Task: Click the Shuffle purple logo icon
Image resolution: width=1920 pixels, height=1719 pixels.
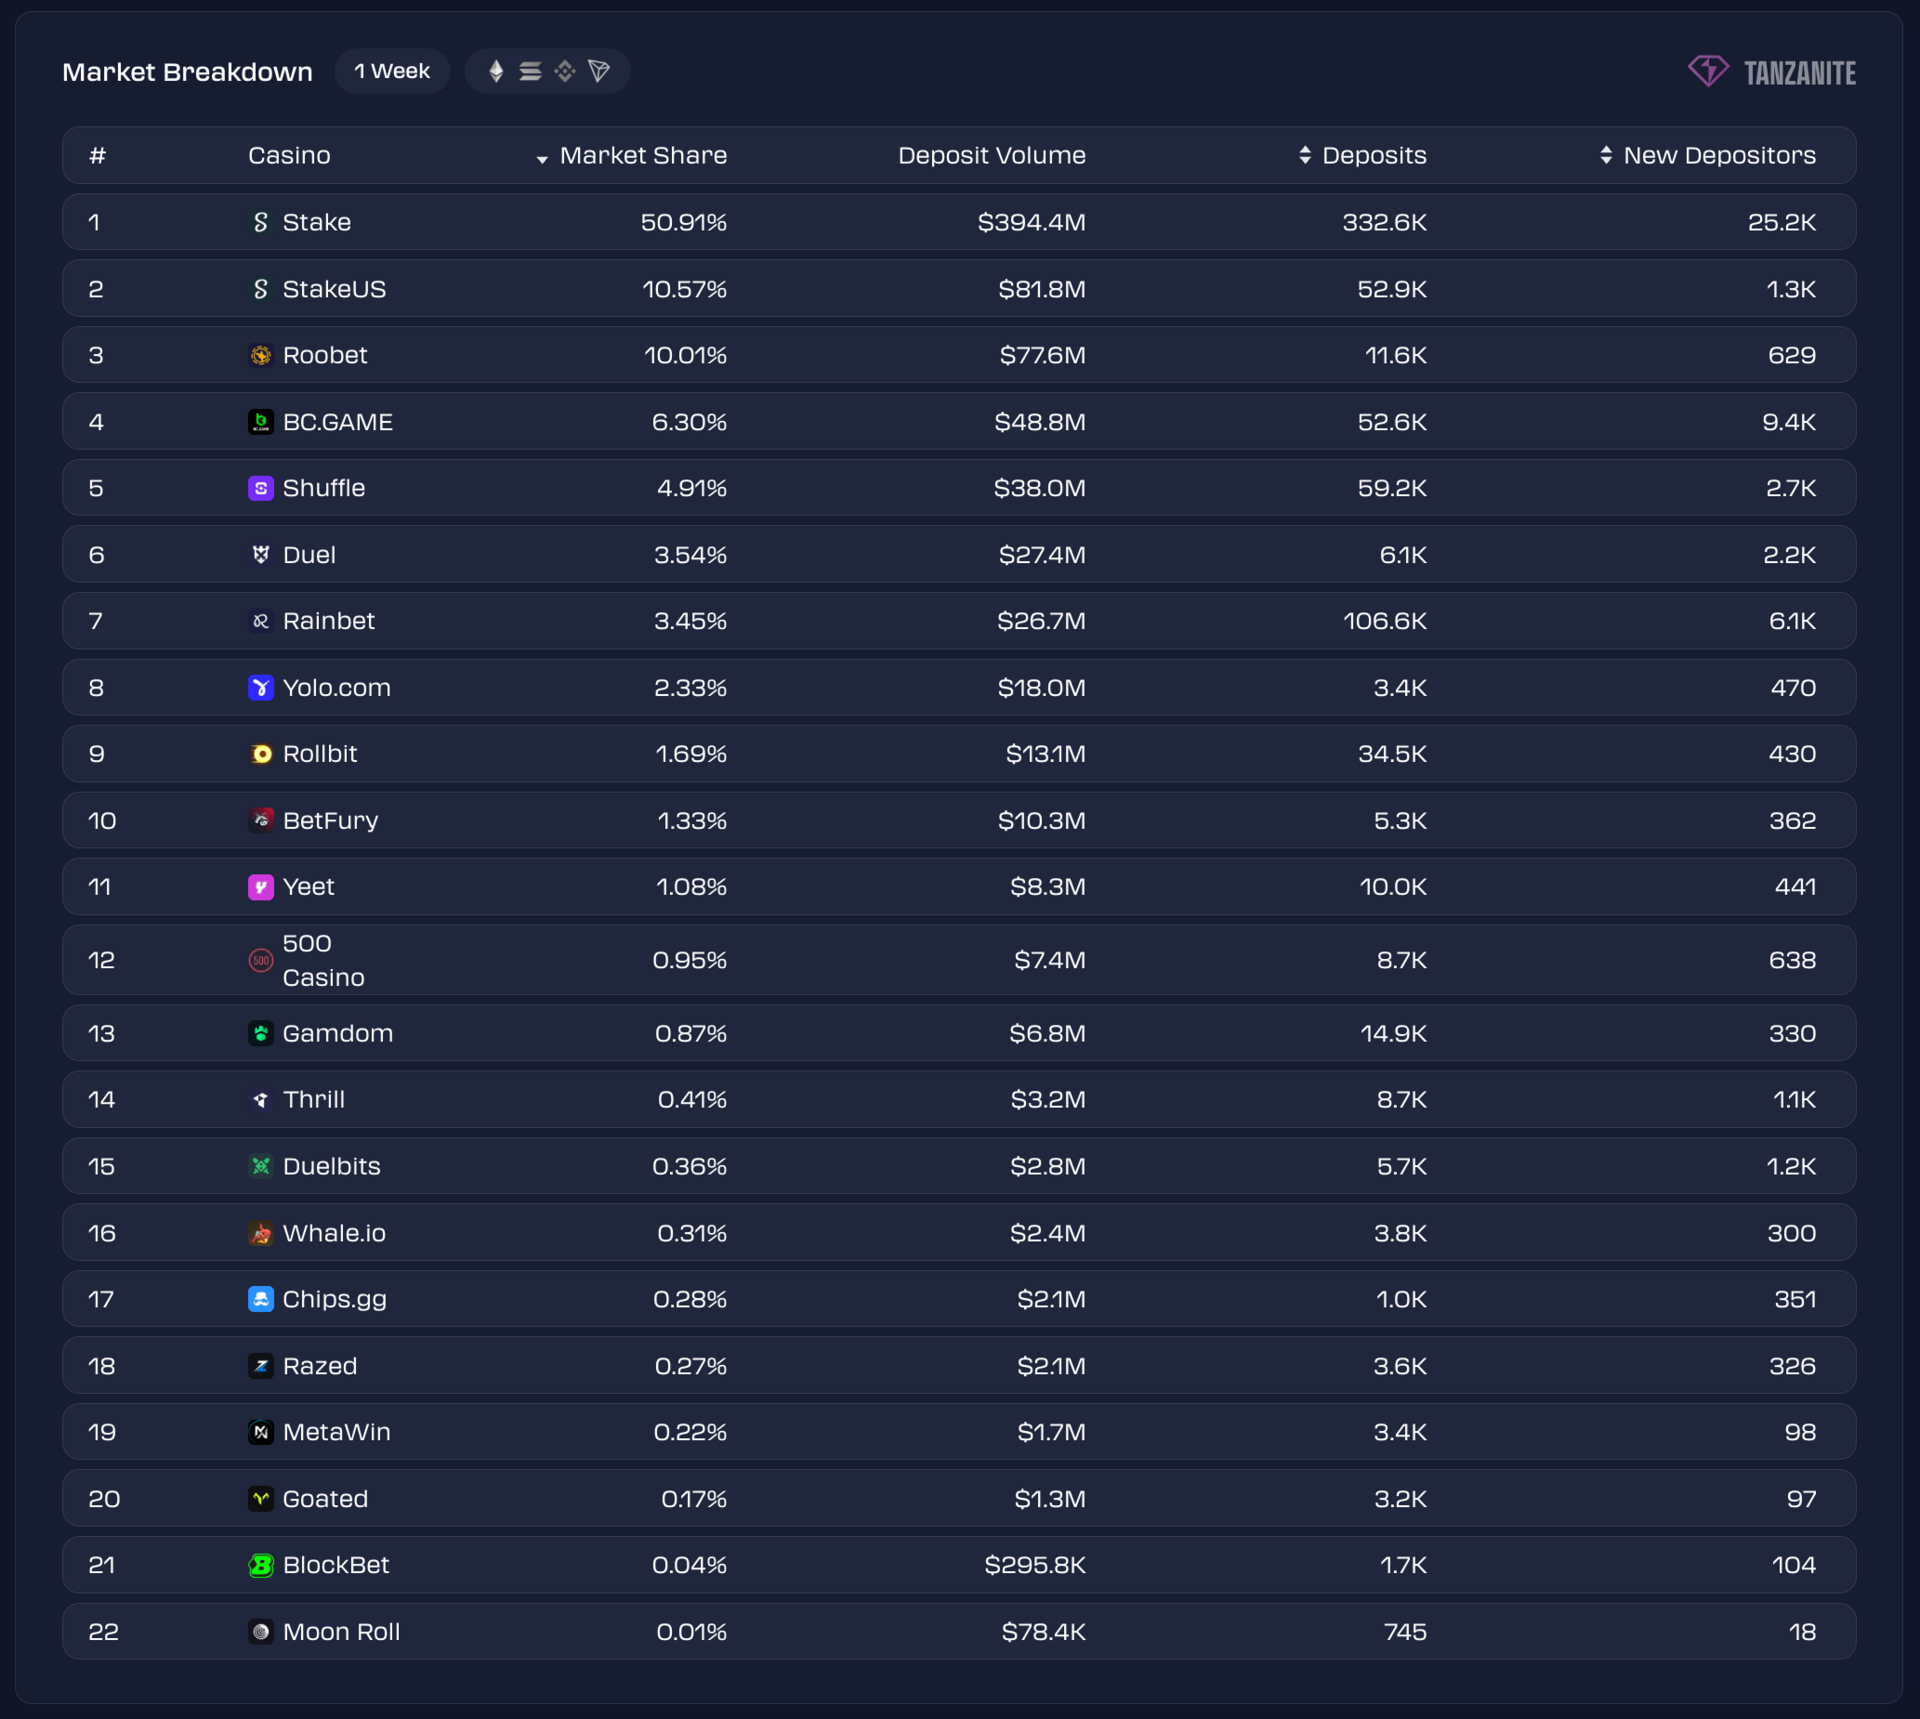Action: coord(260,488)
